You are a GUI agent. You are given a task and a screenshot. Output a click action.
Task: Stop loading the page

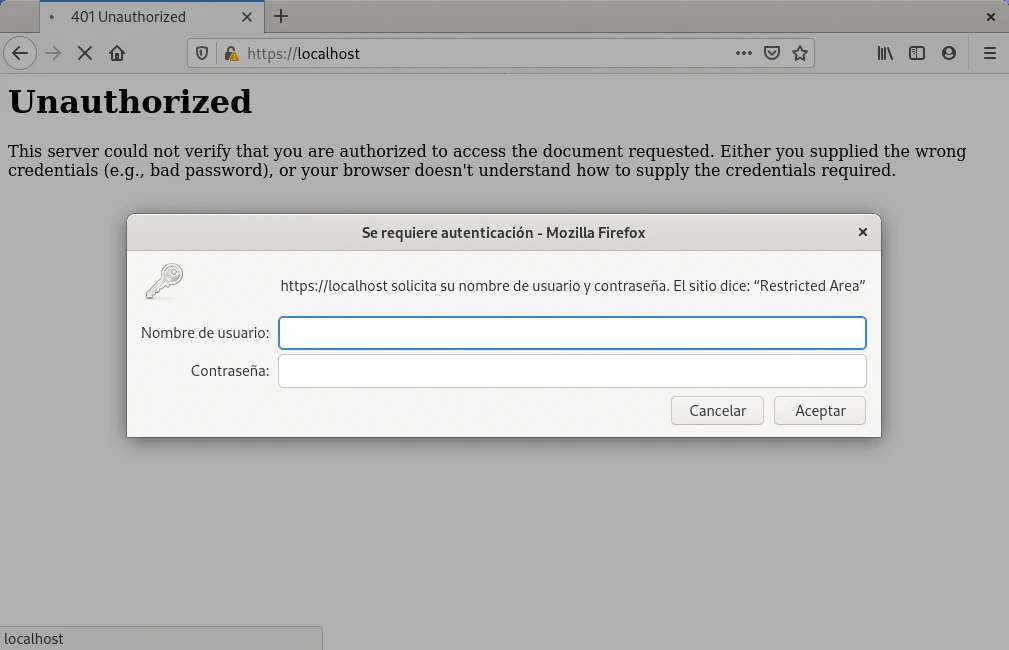[85, 53]
